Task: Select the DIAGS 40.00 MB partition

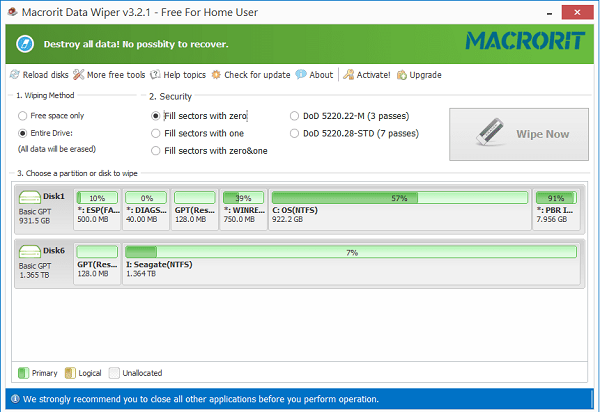Action: (x=146, y=210)
